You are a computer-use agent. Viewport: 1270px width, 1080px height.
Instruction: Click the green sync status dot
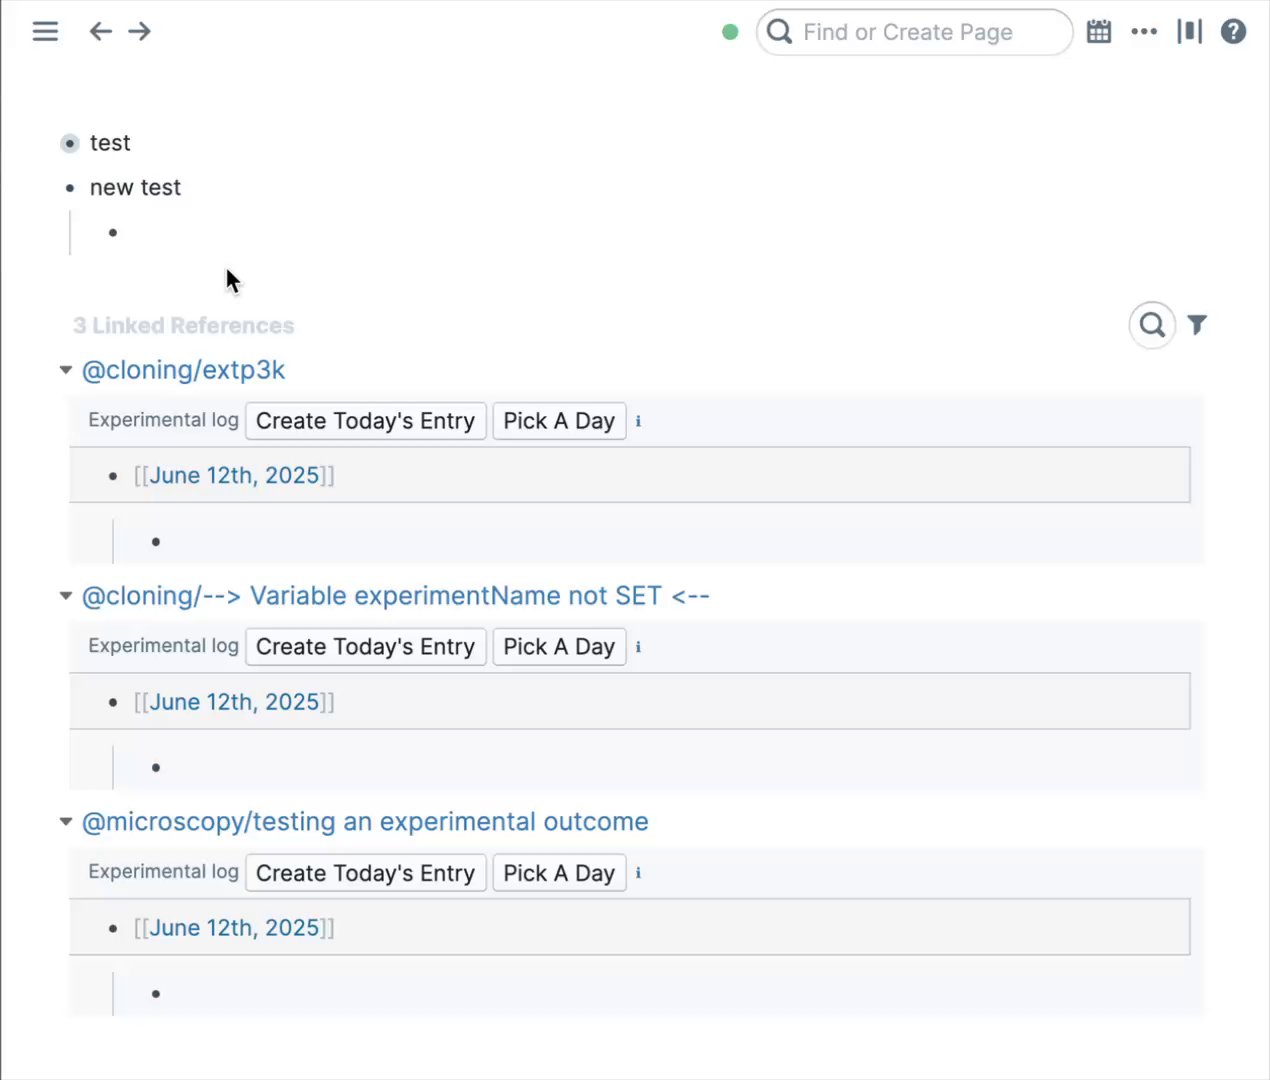[x=730, y=32]
